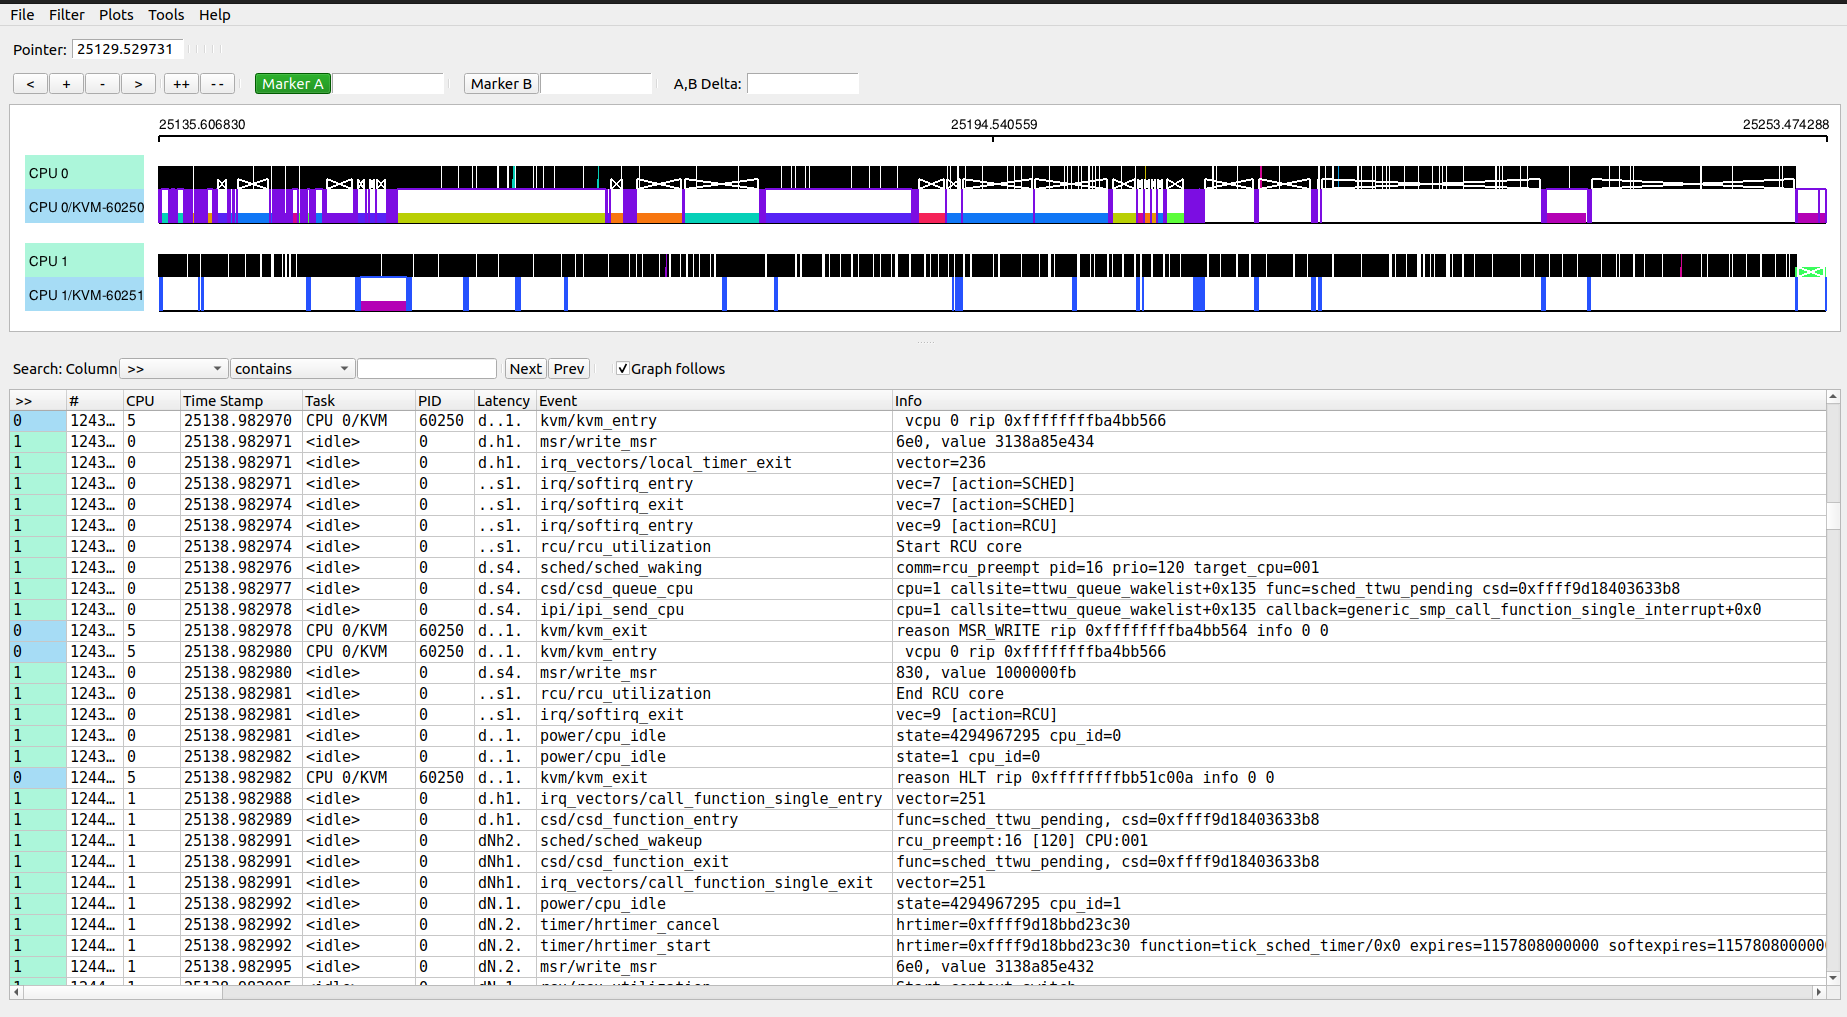Click the '++' full zoom in button
This screenshot has width=1847, height=1017.
point(181,84)
